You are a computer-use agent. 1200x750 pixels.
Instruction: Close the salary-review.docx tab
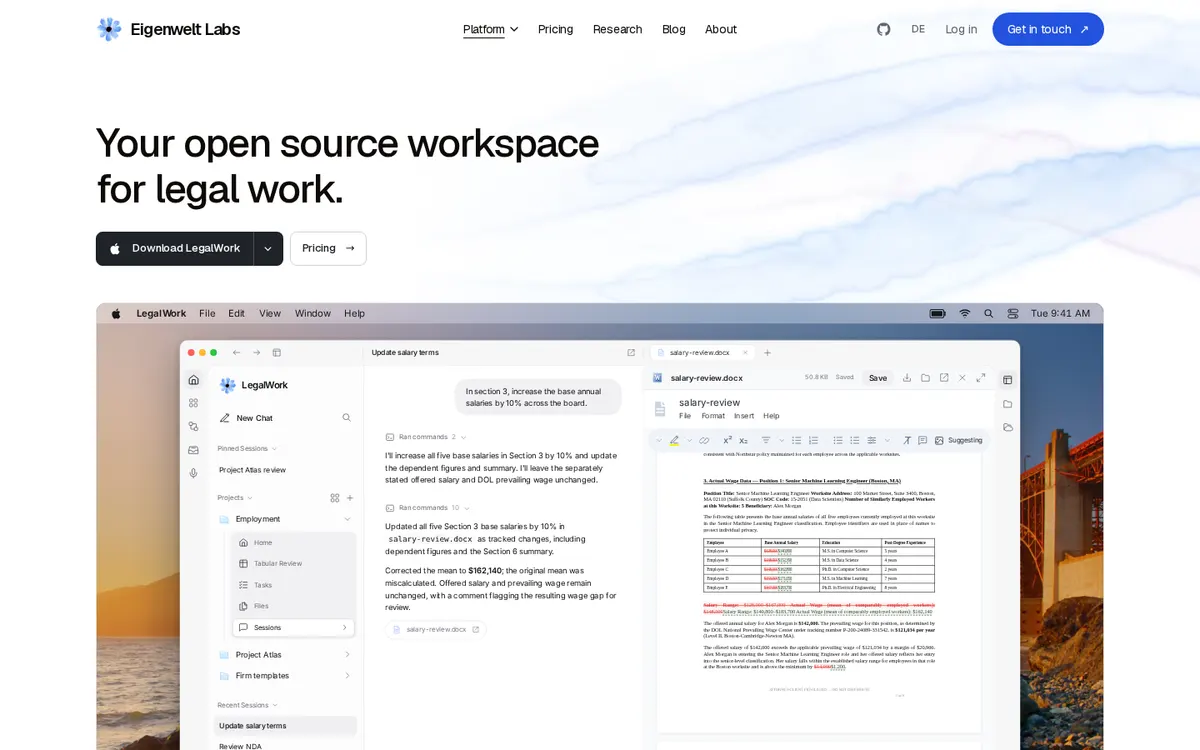point(746,353)
